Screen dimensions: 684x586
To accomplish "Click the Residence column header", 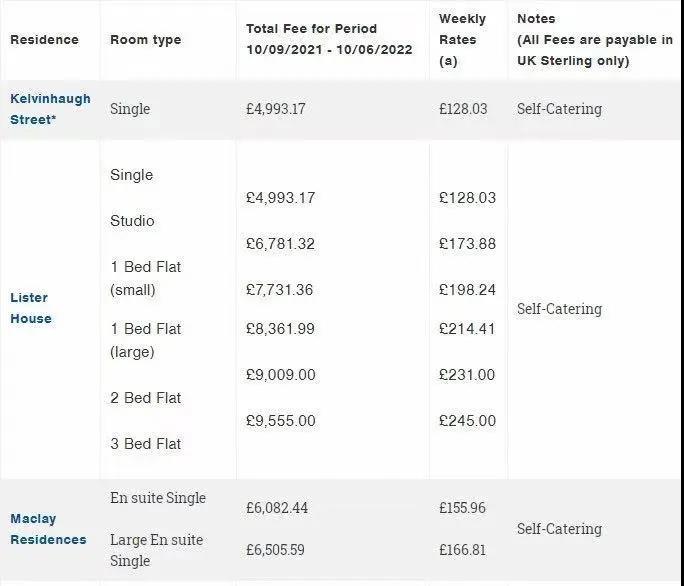I will pyautogui.click(x=44, y=40).
